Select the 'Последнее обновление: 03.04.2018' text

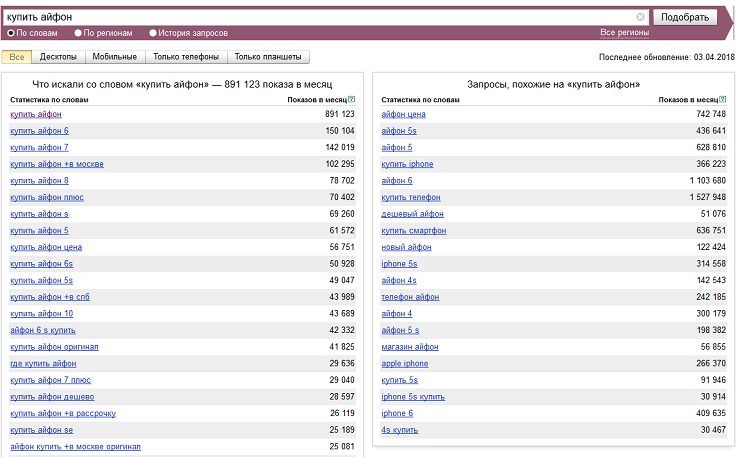click(667, 57)
